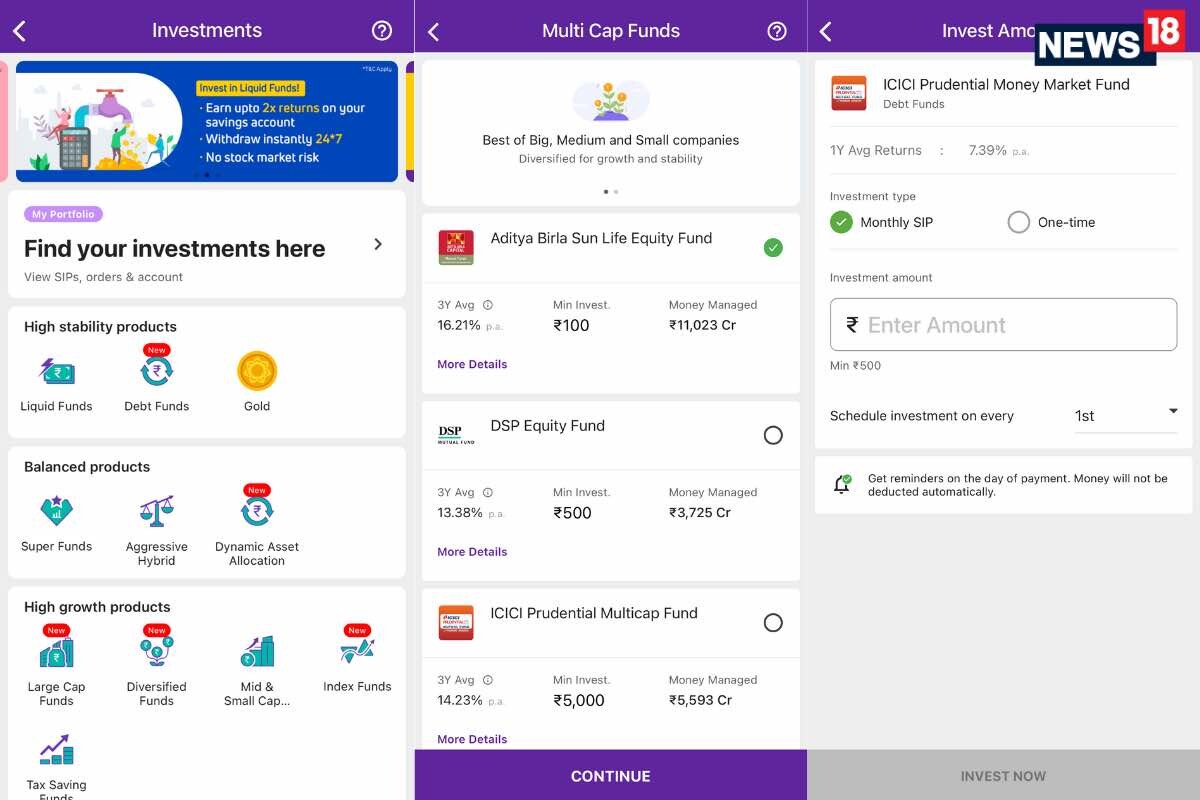The width and height of the screenshot is (1200, 800).
Task: Open help on the Multi Cap Funds screen
Action: click(777, 31)
